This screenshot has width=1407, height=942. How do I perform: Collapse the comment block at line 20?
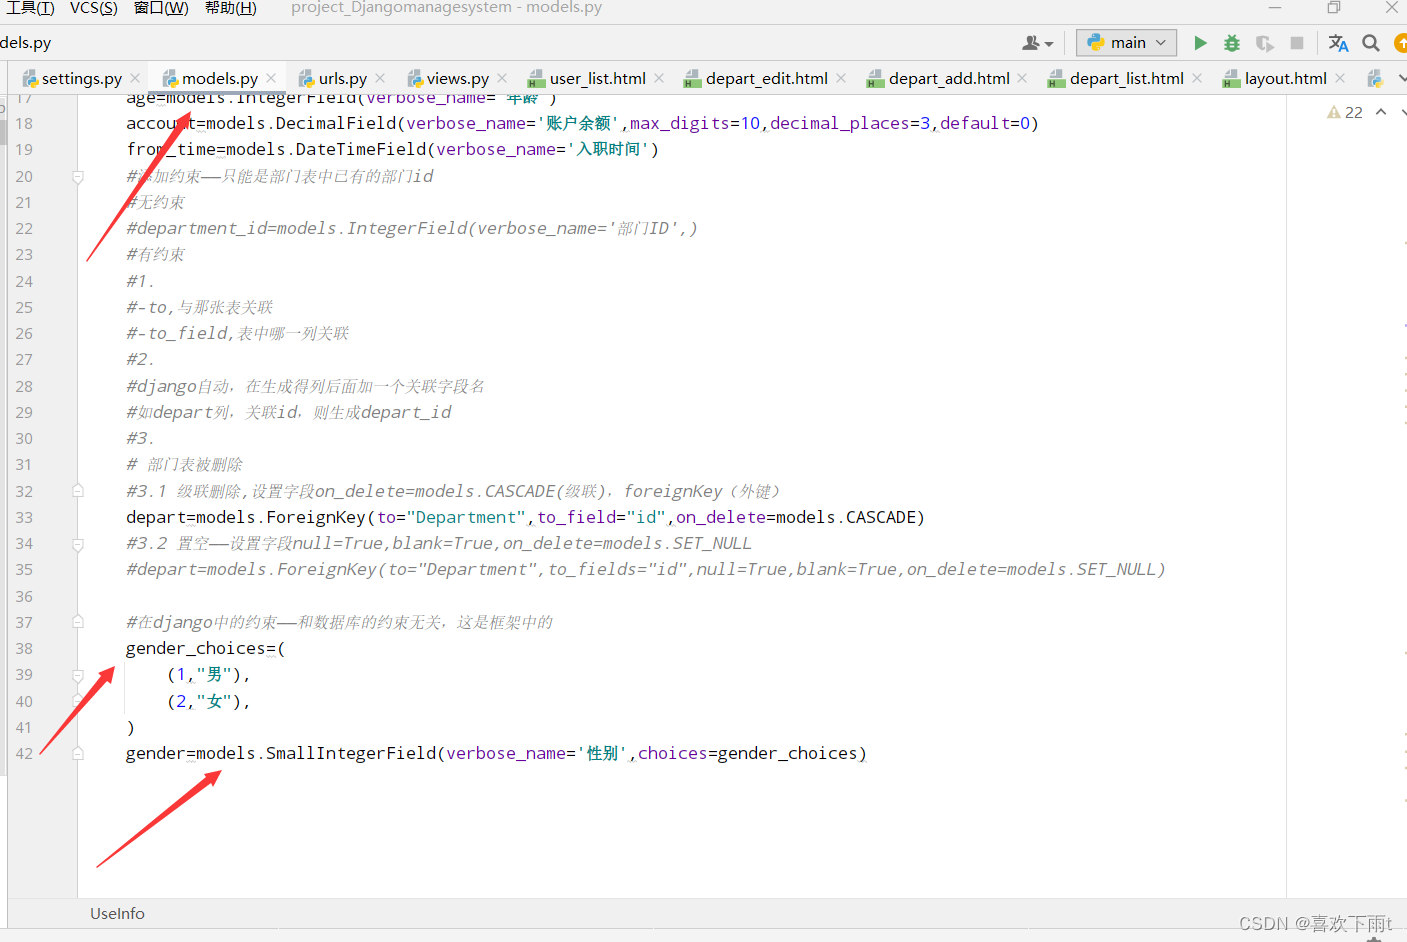pyautogui.click(x=78, y=177)
